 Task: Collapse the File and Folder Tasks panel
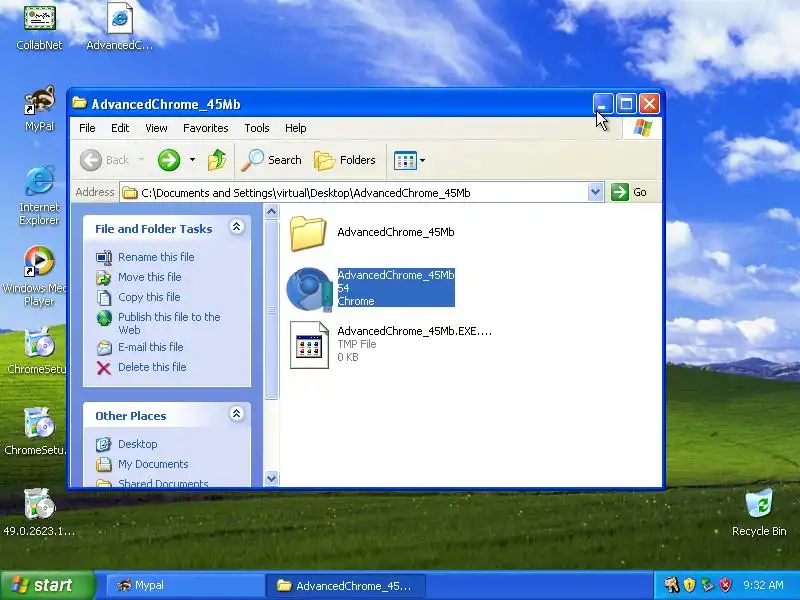pyautogui.click(x=236, y=227)
